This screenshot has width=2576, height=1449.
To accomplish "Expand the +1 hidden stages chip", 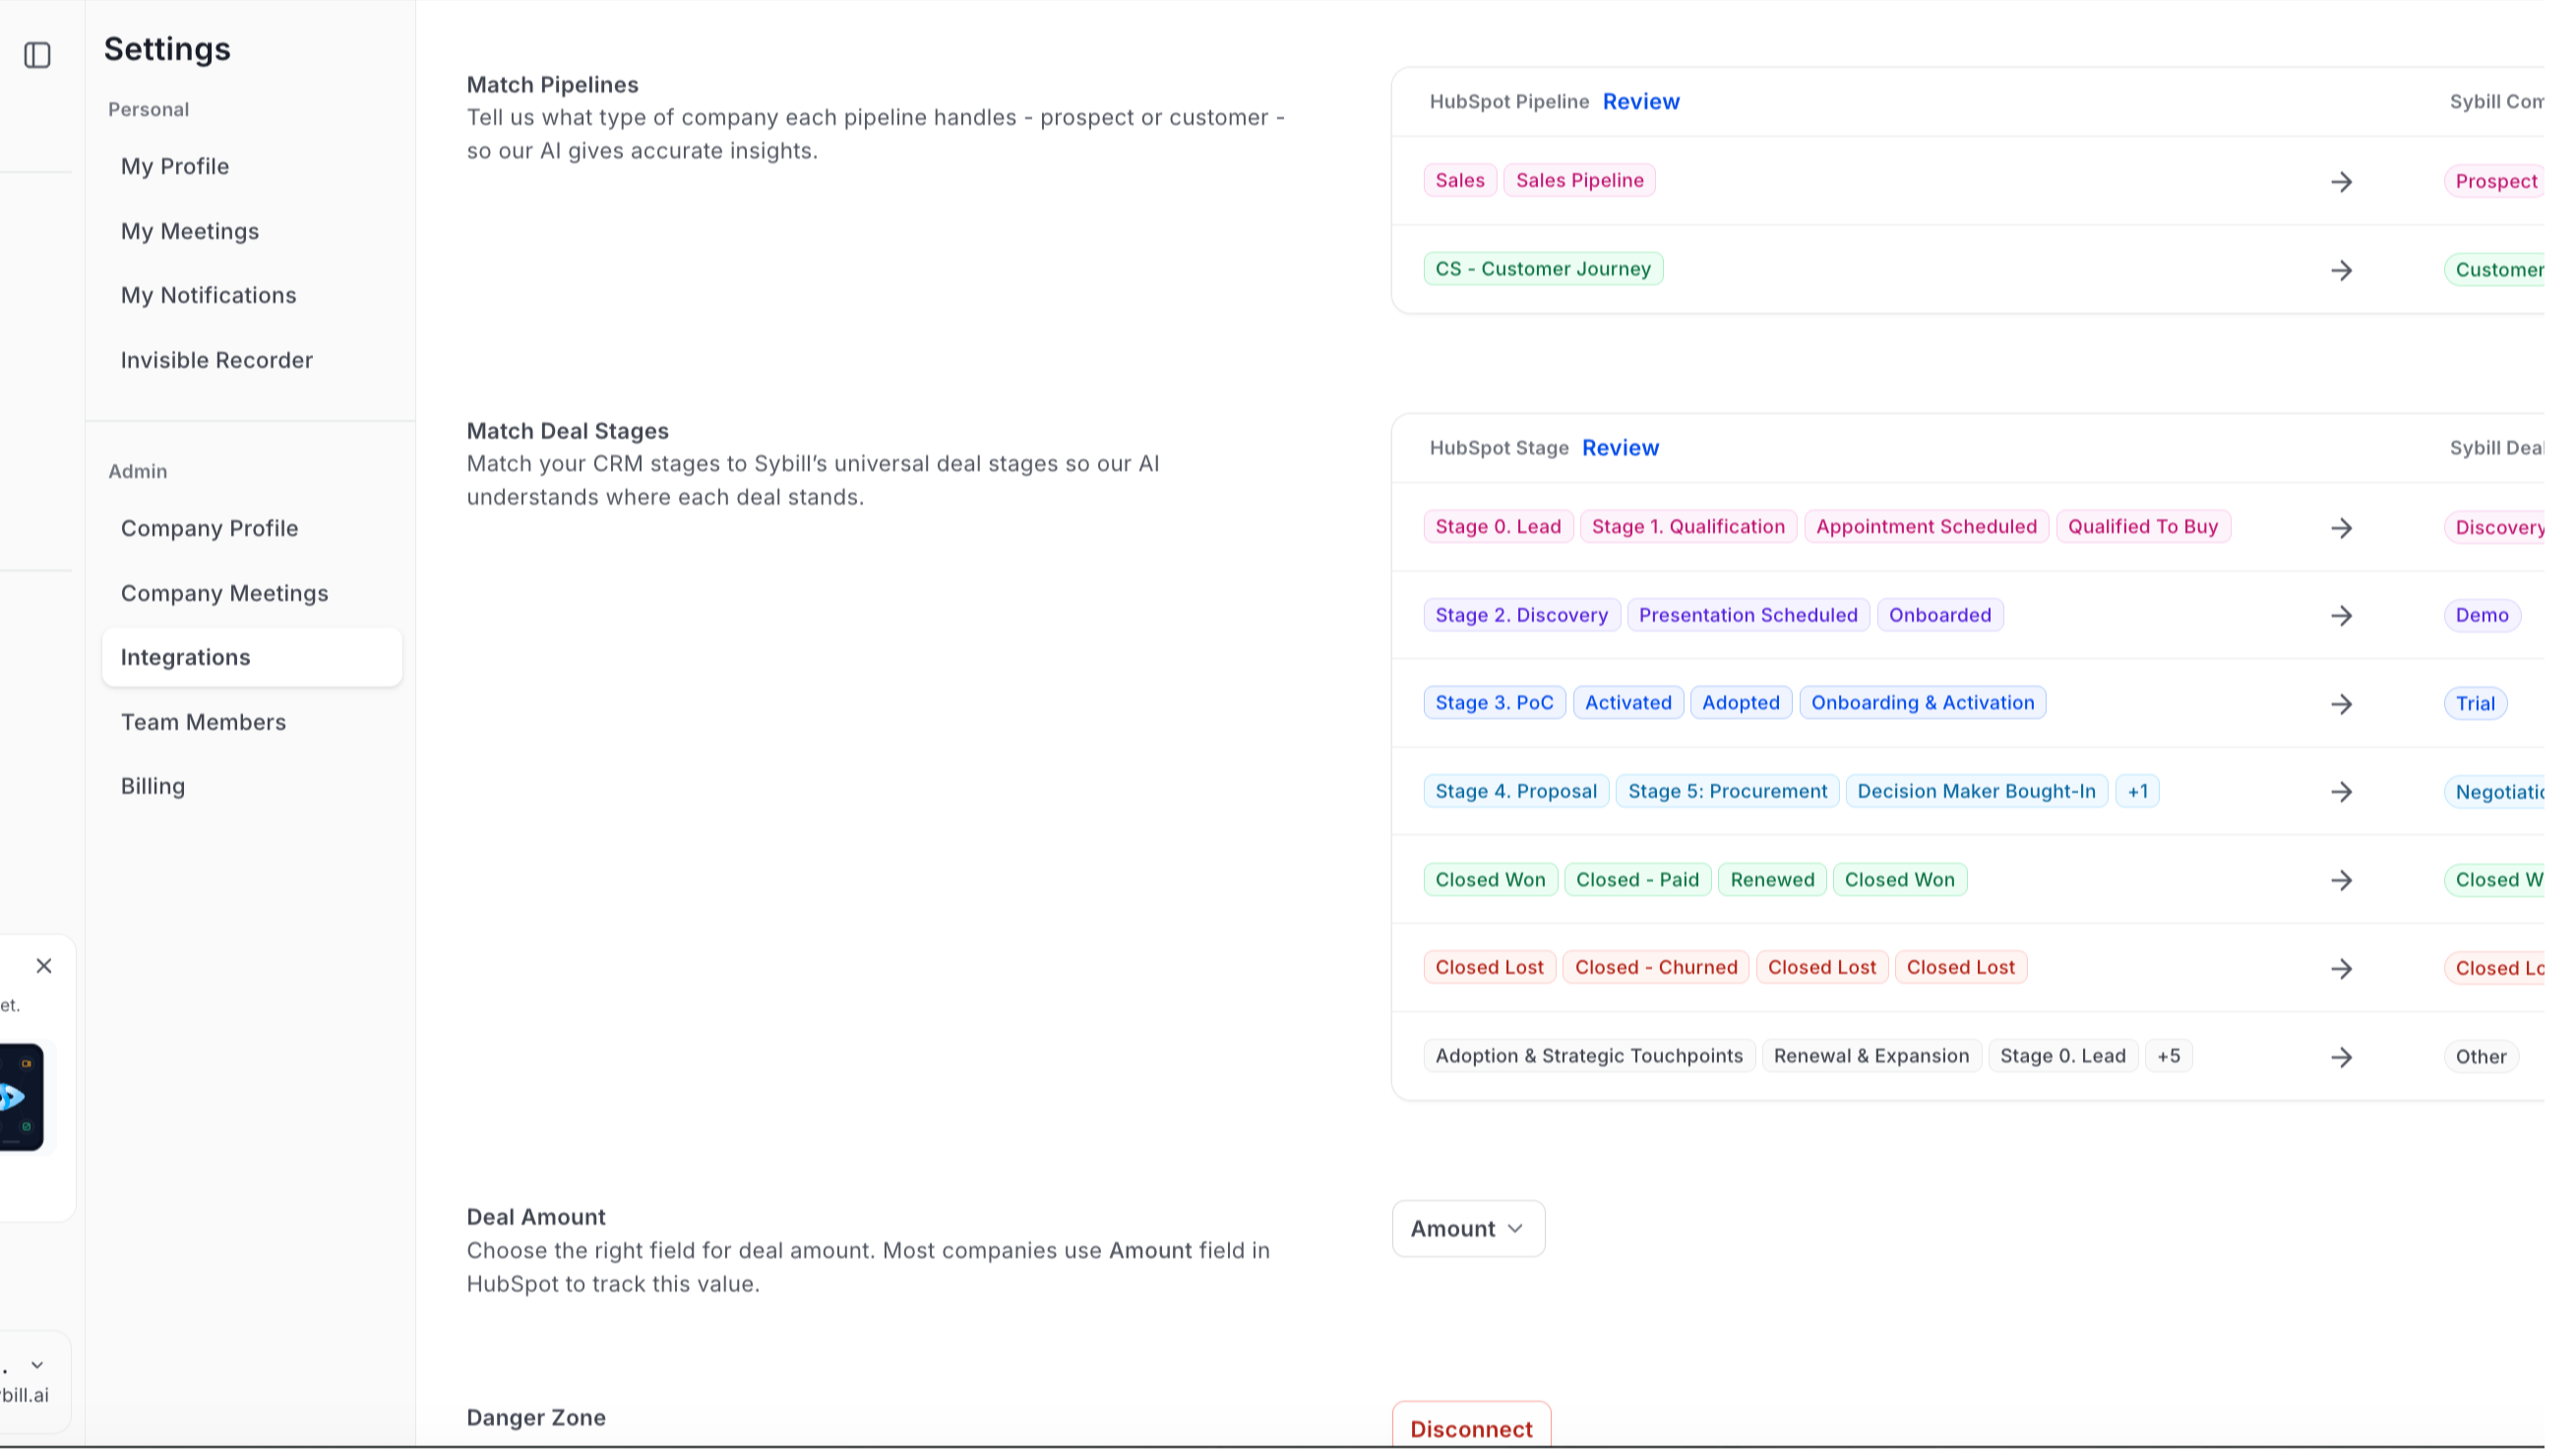I will (x=2137, y=791).
